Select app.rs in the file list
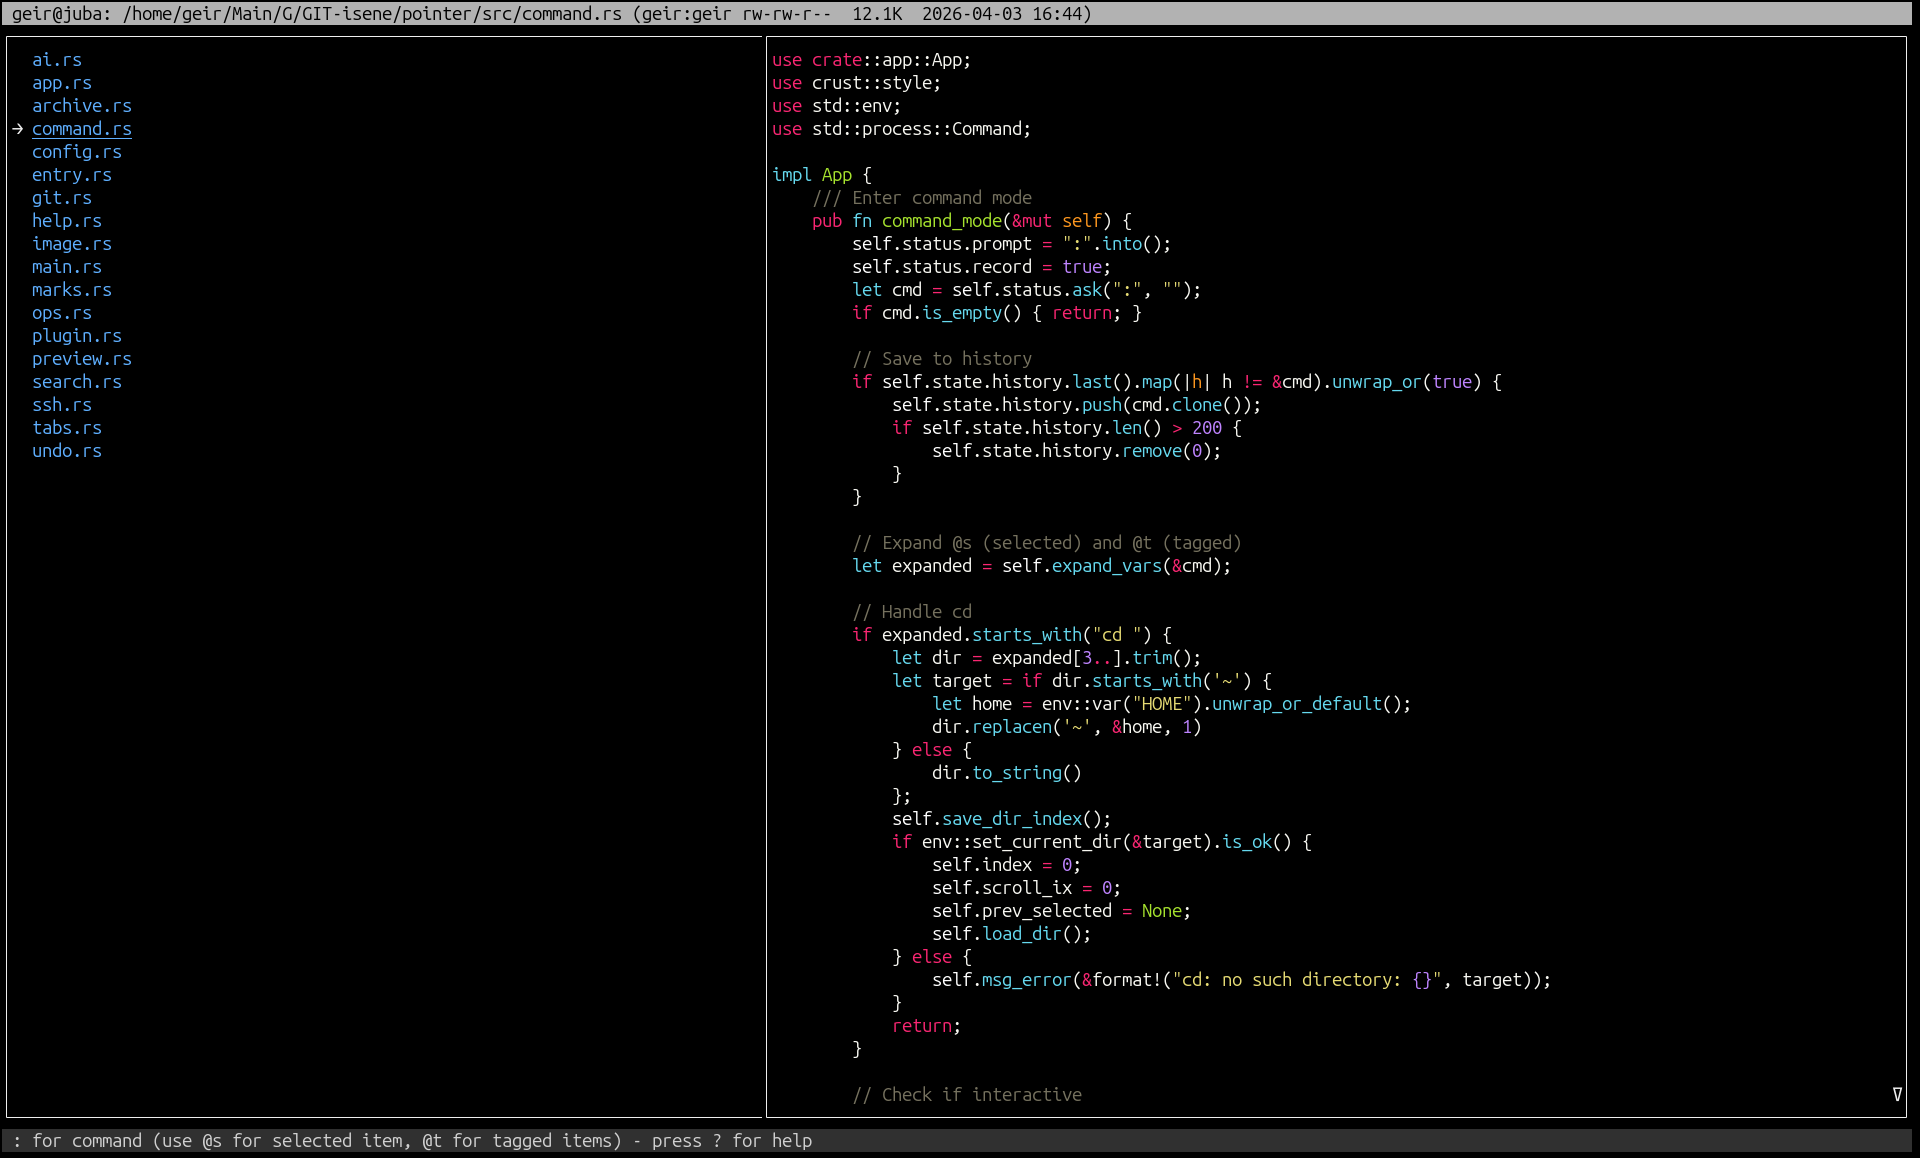The width and height of the screenshot is (1920, 1158). point(62,83)
